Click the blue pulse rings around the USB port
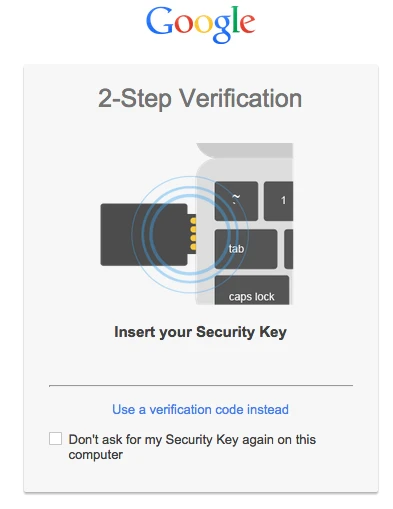The height and width of the screenshot is (509, 393). coord(190,234)
